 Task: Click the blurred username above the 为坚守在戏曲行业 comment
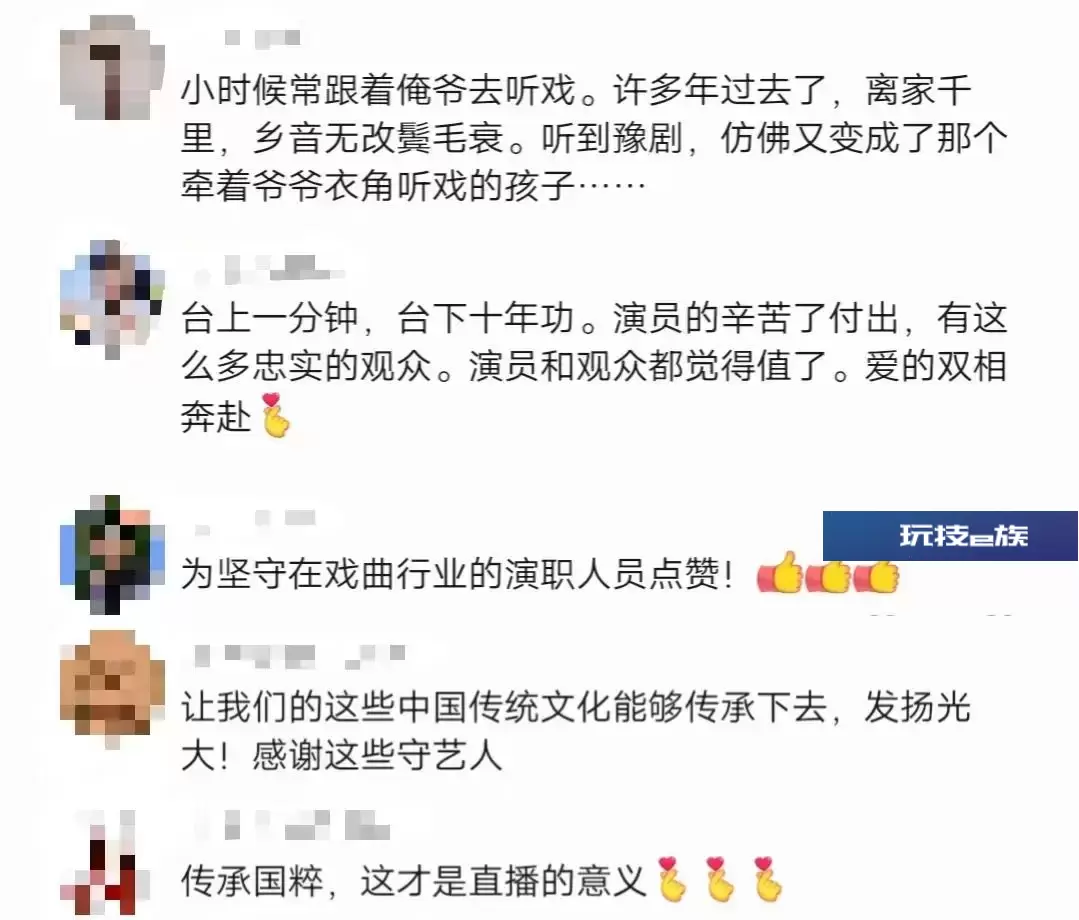[255, 520]
